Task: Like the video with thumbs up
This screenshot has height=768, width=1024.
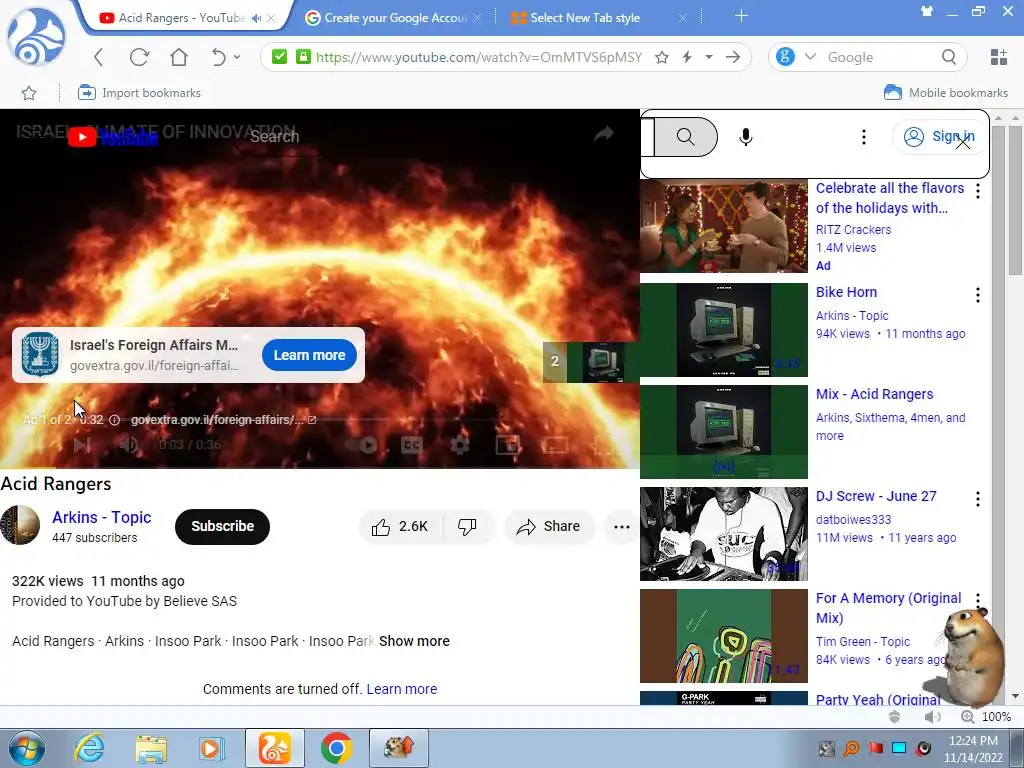Action: coord(400,526)
